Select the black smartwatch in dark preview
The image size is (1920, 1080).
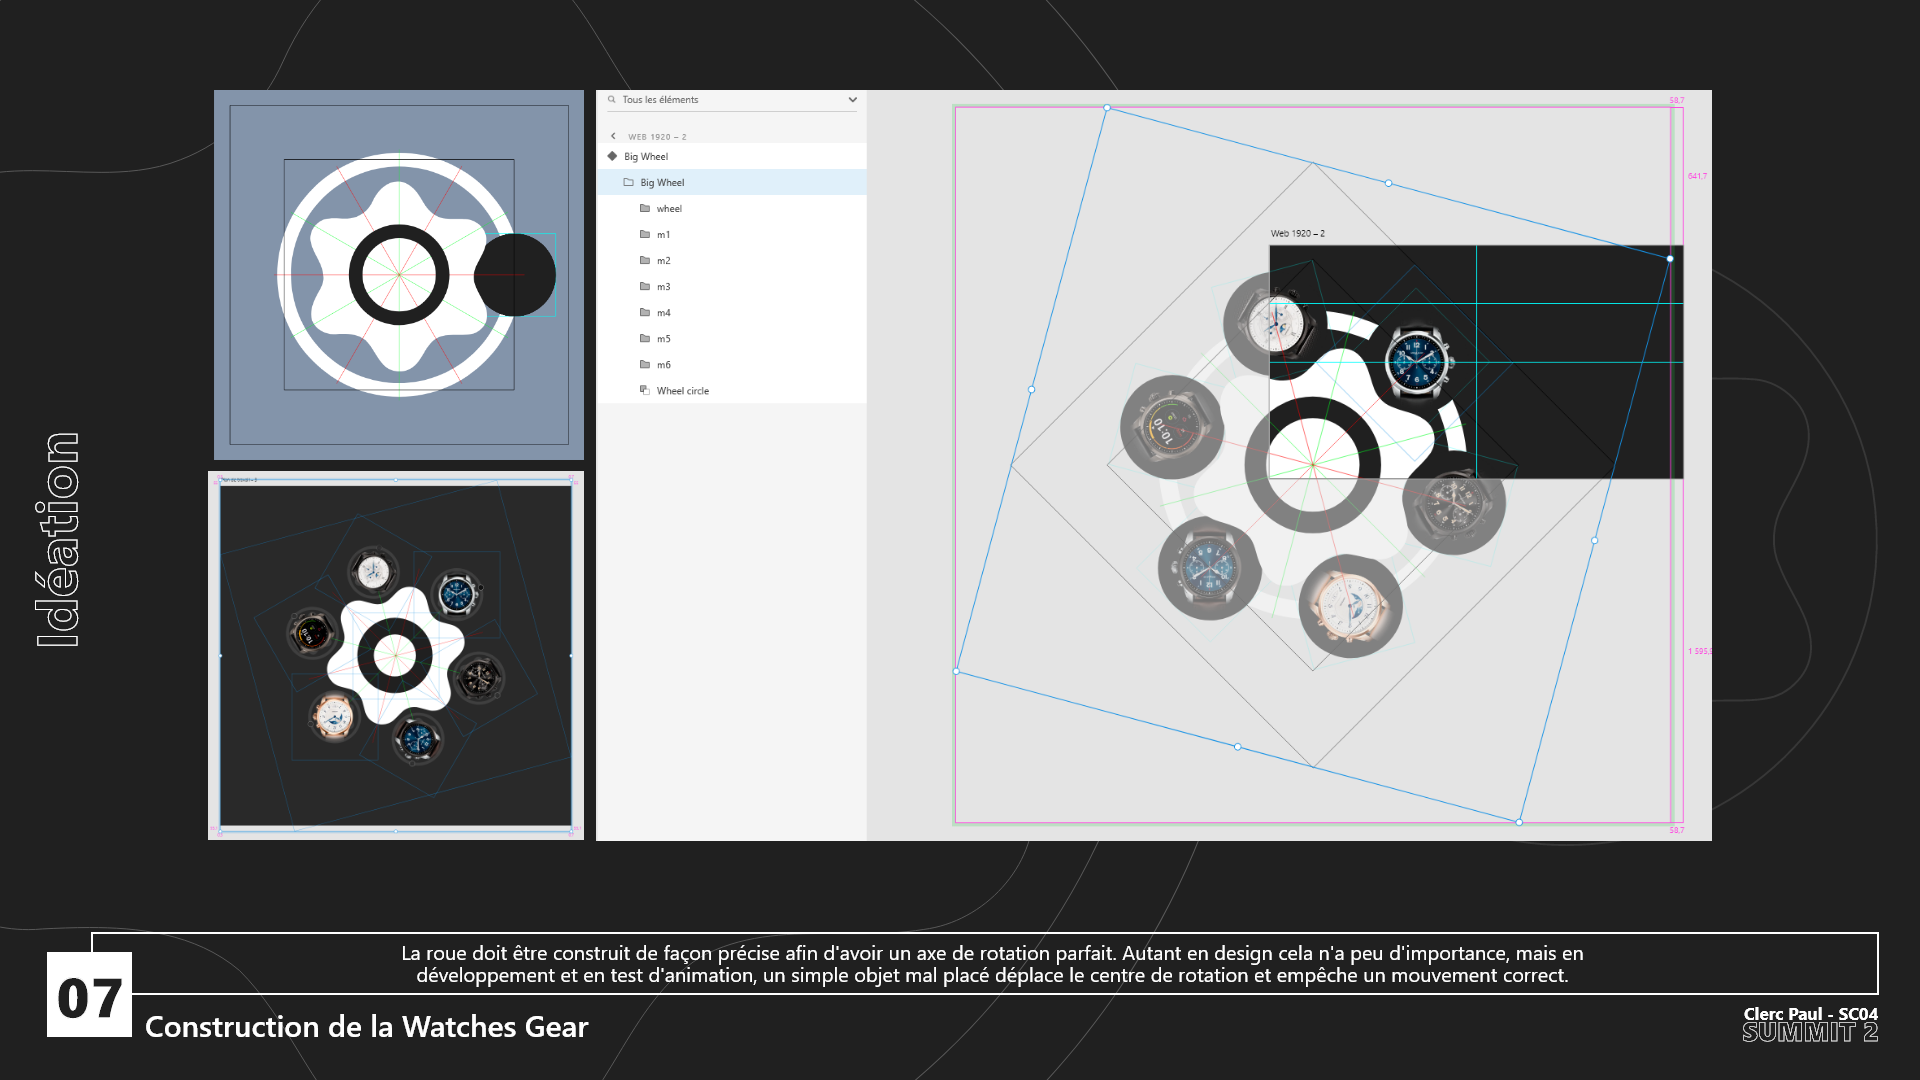point(310,632)
